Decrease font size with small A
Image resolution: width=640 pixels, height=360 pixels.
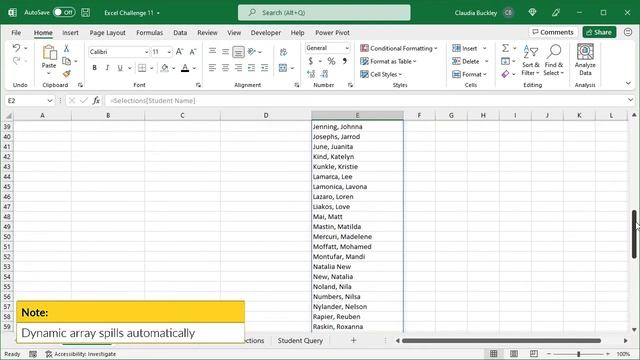193,51
